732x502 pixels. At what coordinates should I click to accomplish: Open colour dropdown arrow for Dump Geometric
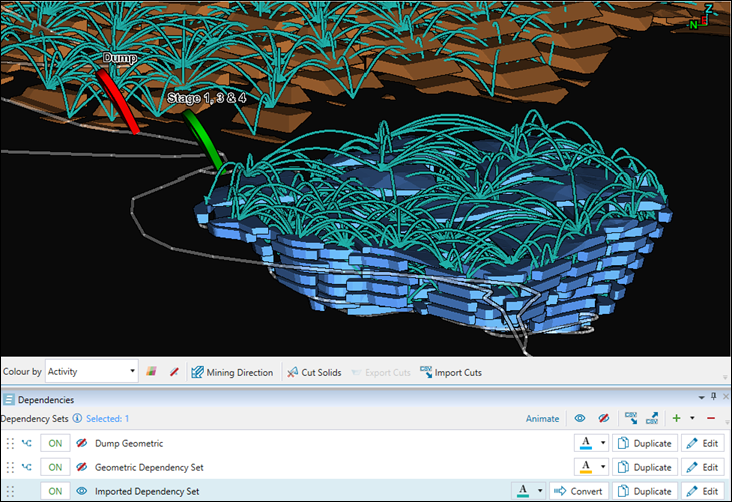pos(602,443)
